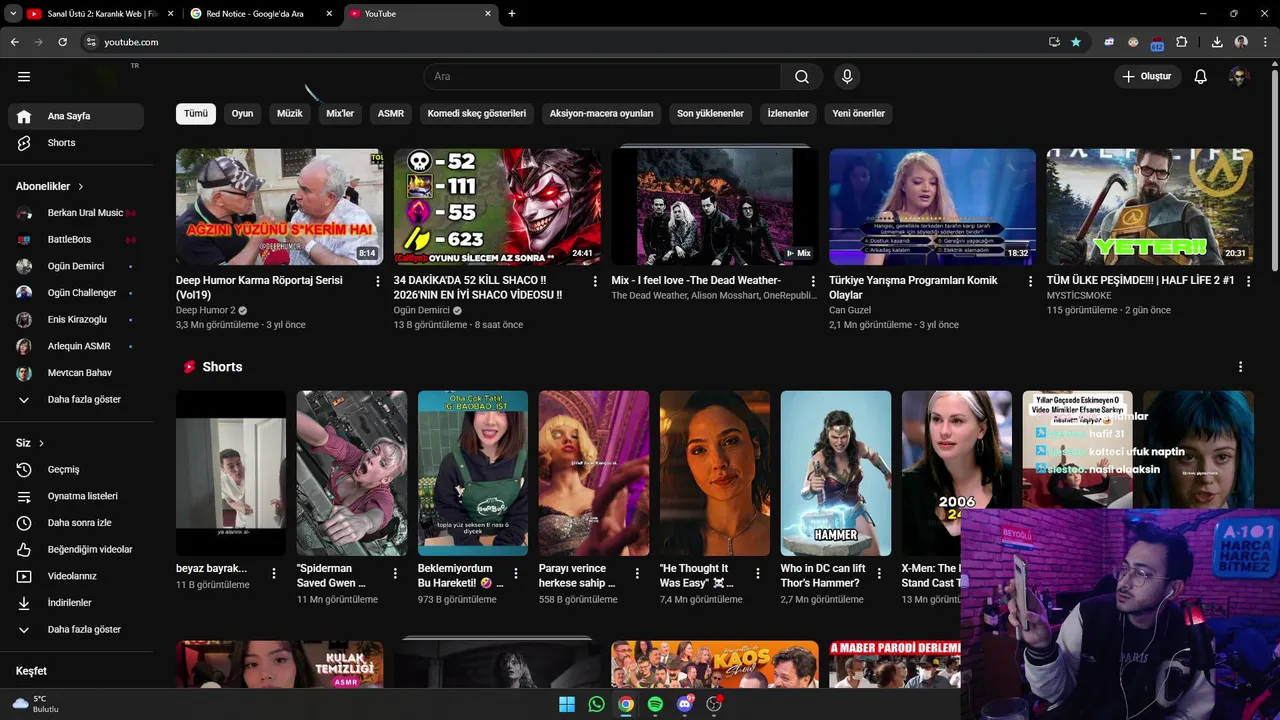Open the beyaz bayrak short

tap(231, 473)
